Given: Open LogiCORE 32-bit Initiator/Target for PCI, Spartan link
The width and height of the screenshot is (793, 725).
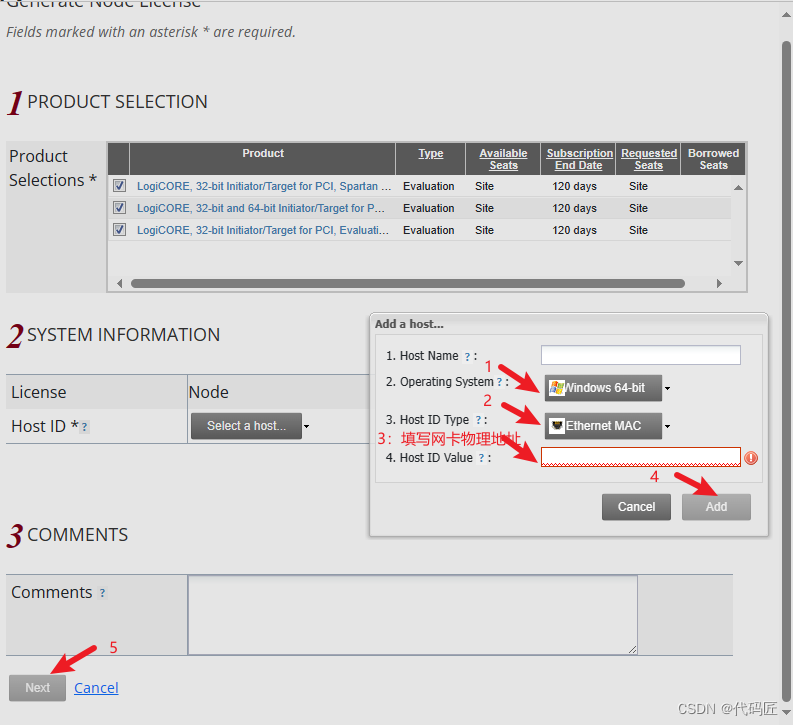Looking at the screenshot, I should coord(264,186).
